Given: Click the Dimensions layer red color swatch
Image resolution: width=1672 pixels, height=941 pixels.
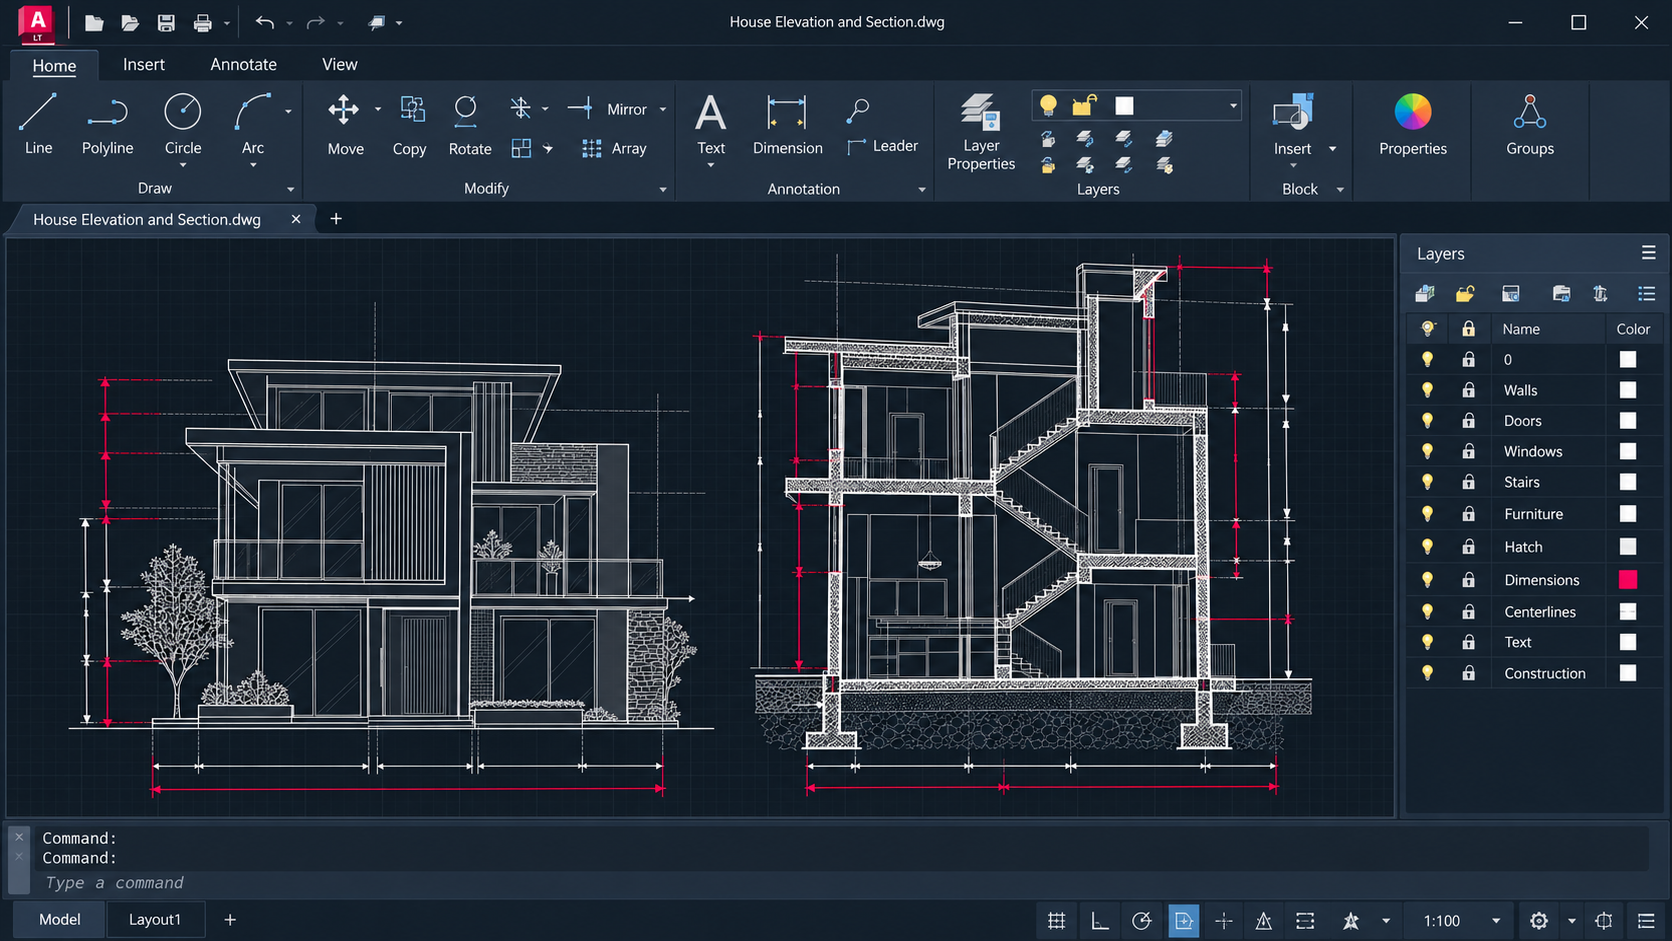Looking at the screenshot, I should 1628,579.
